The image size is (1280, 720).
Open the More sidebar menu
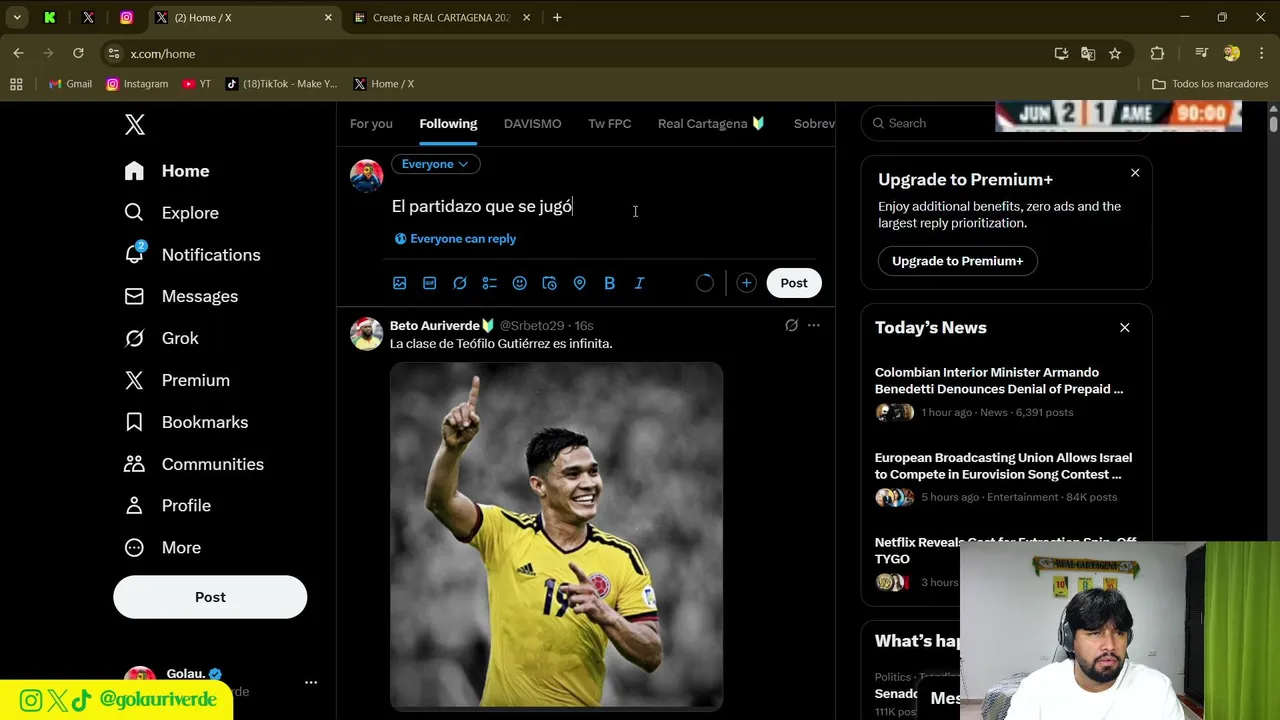(162, 548)
